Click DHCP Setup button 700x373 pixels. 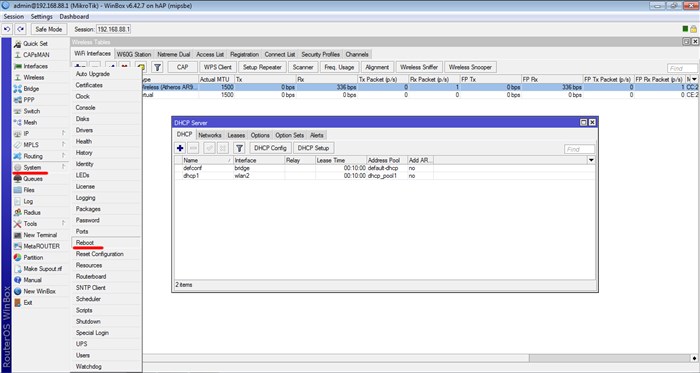(313, 148)
